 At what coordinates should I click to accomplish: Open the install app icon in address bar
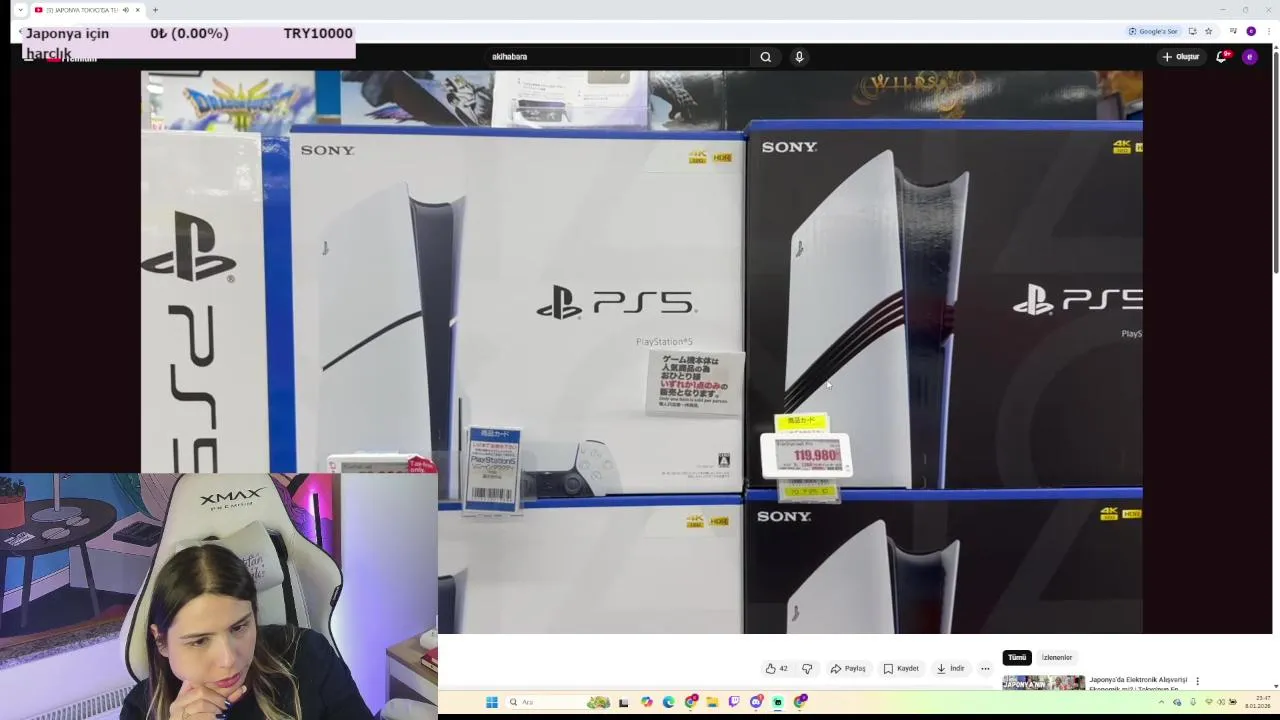click(1192, 31)
